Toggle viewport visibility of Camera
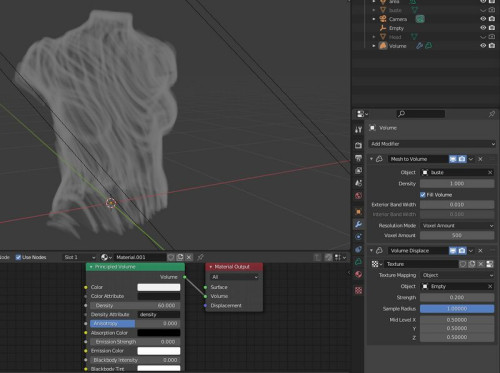 [483, 19]
